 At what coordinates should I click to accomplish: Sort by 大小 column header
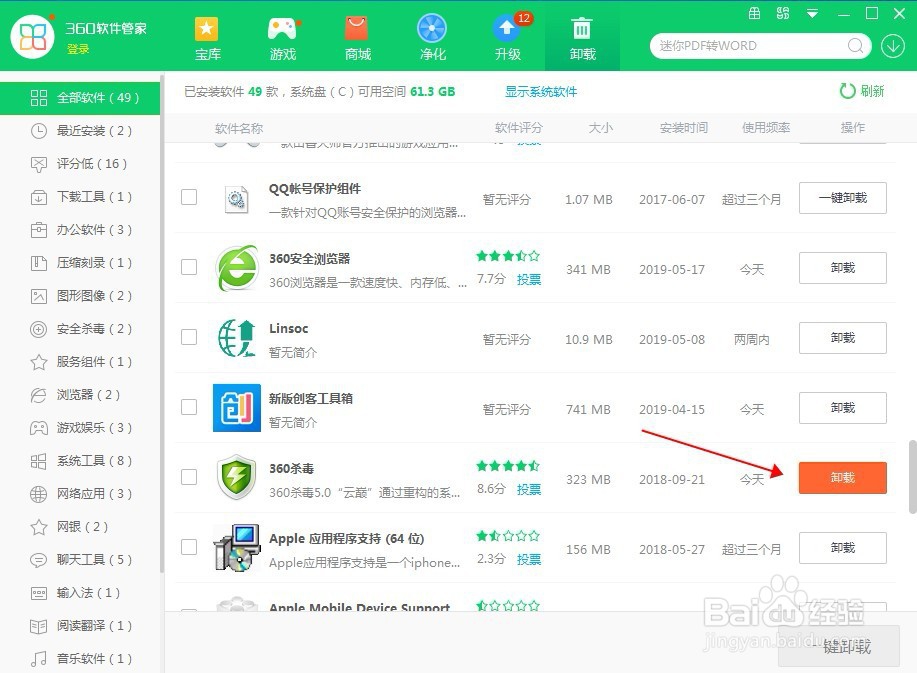pyautogui.click(x=600, y=127)
